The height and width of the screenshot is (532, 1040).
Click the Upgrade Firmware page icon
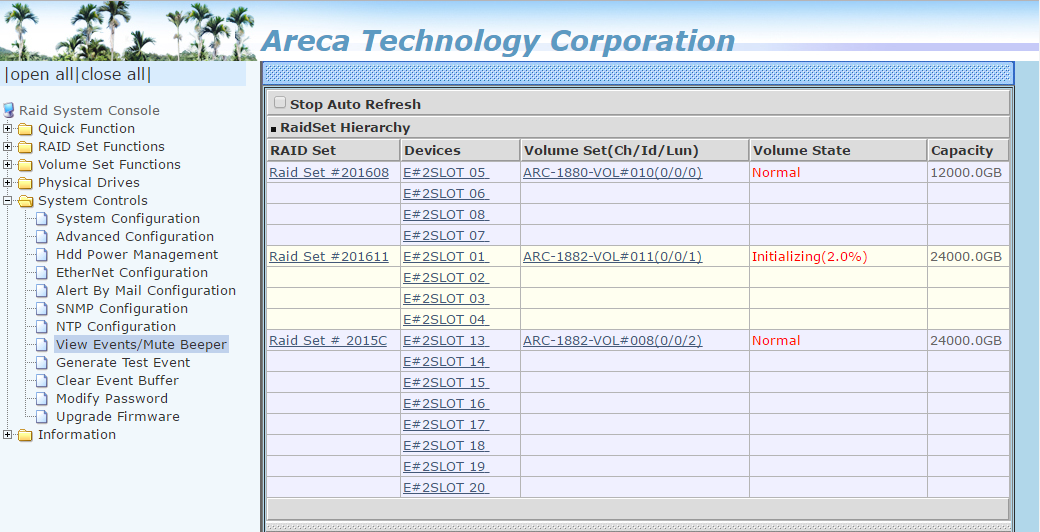(x=42, y=417)
